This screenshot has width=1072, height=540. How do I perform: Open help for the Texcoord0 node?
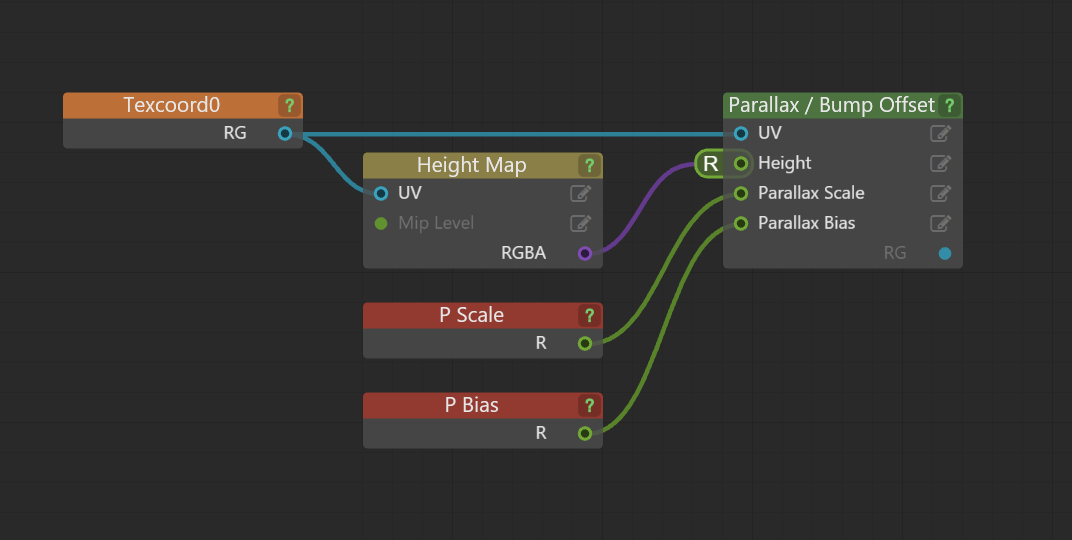[x=289, y=105]
